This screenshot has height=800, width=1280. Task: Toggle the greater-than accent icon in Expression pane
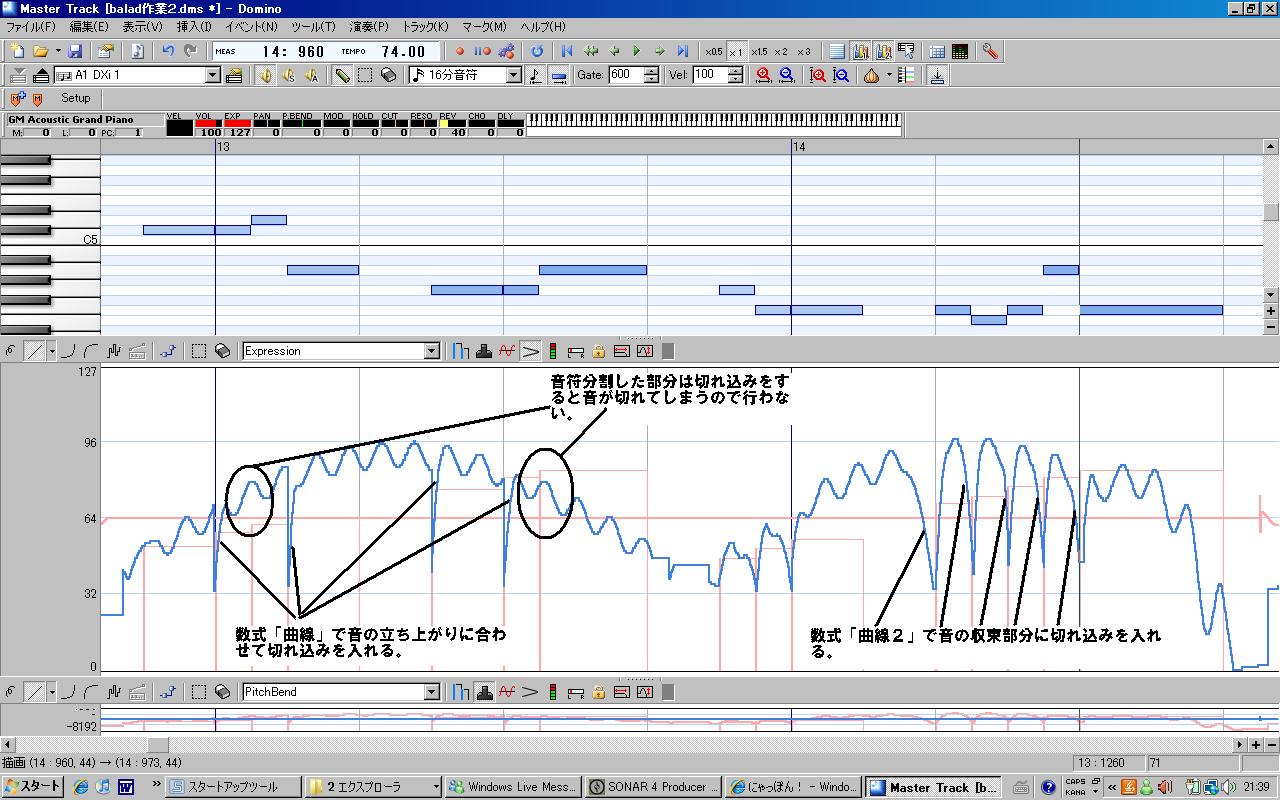tap(530, 351)
